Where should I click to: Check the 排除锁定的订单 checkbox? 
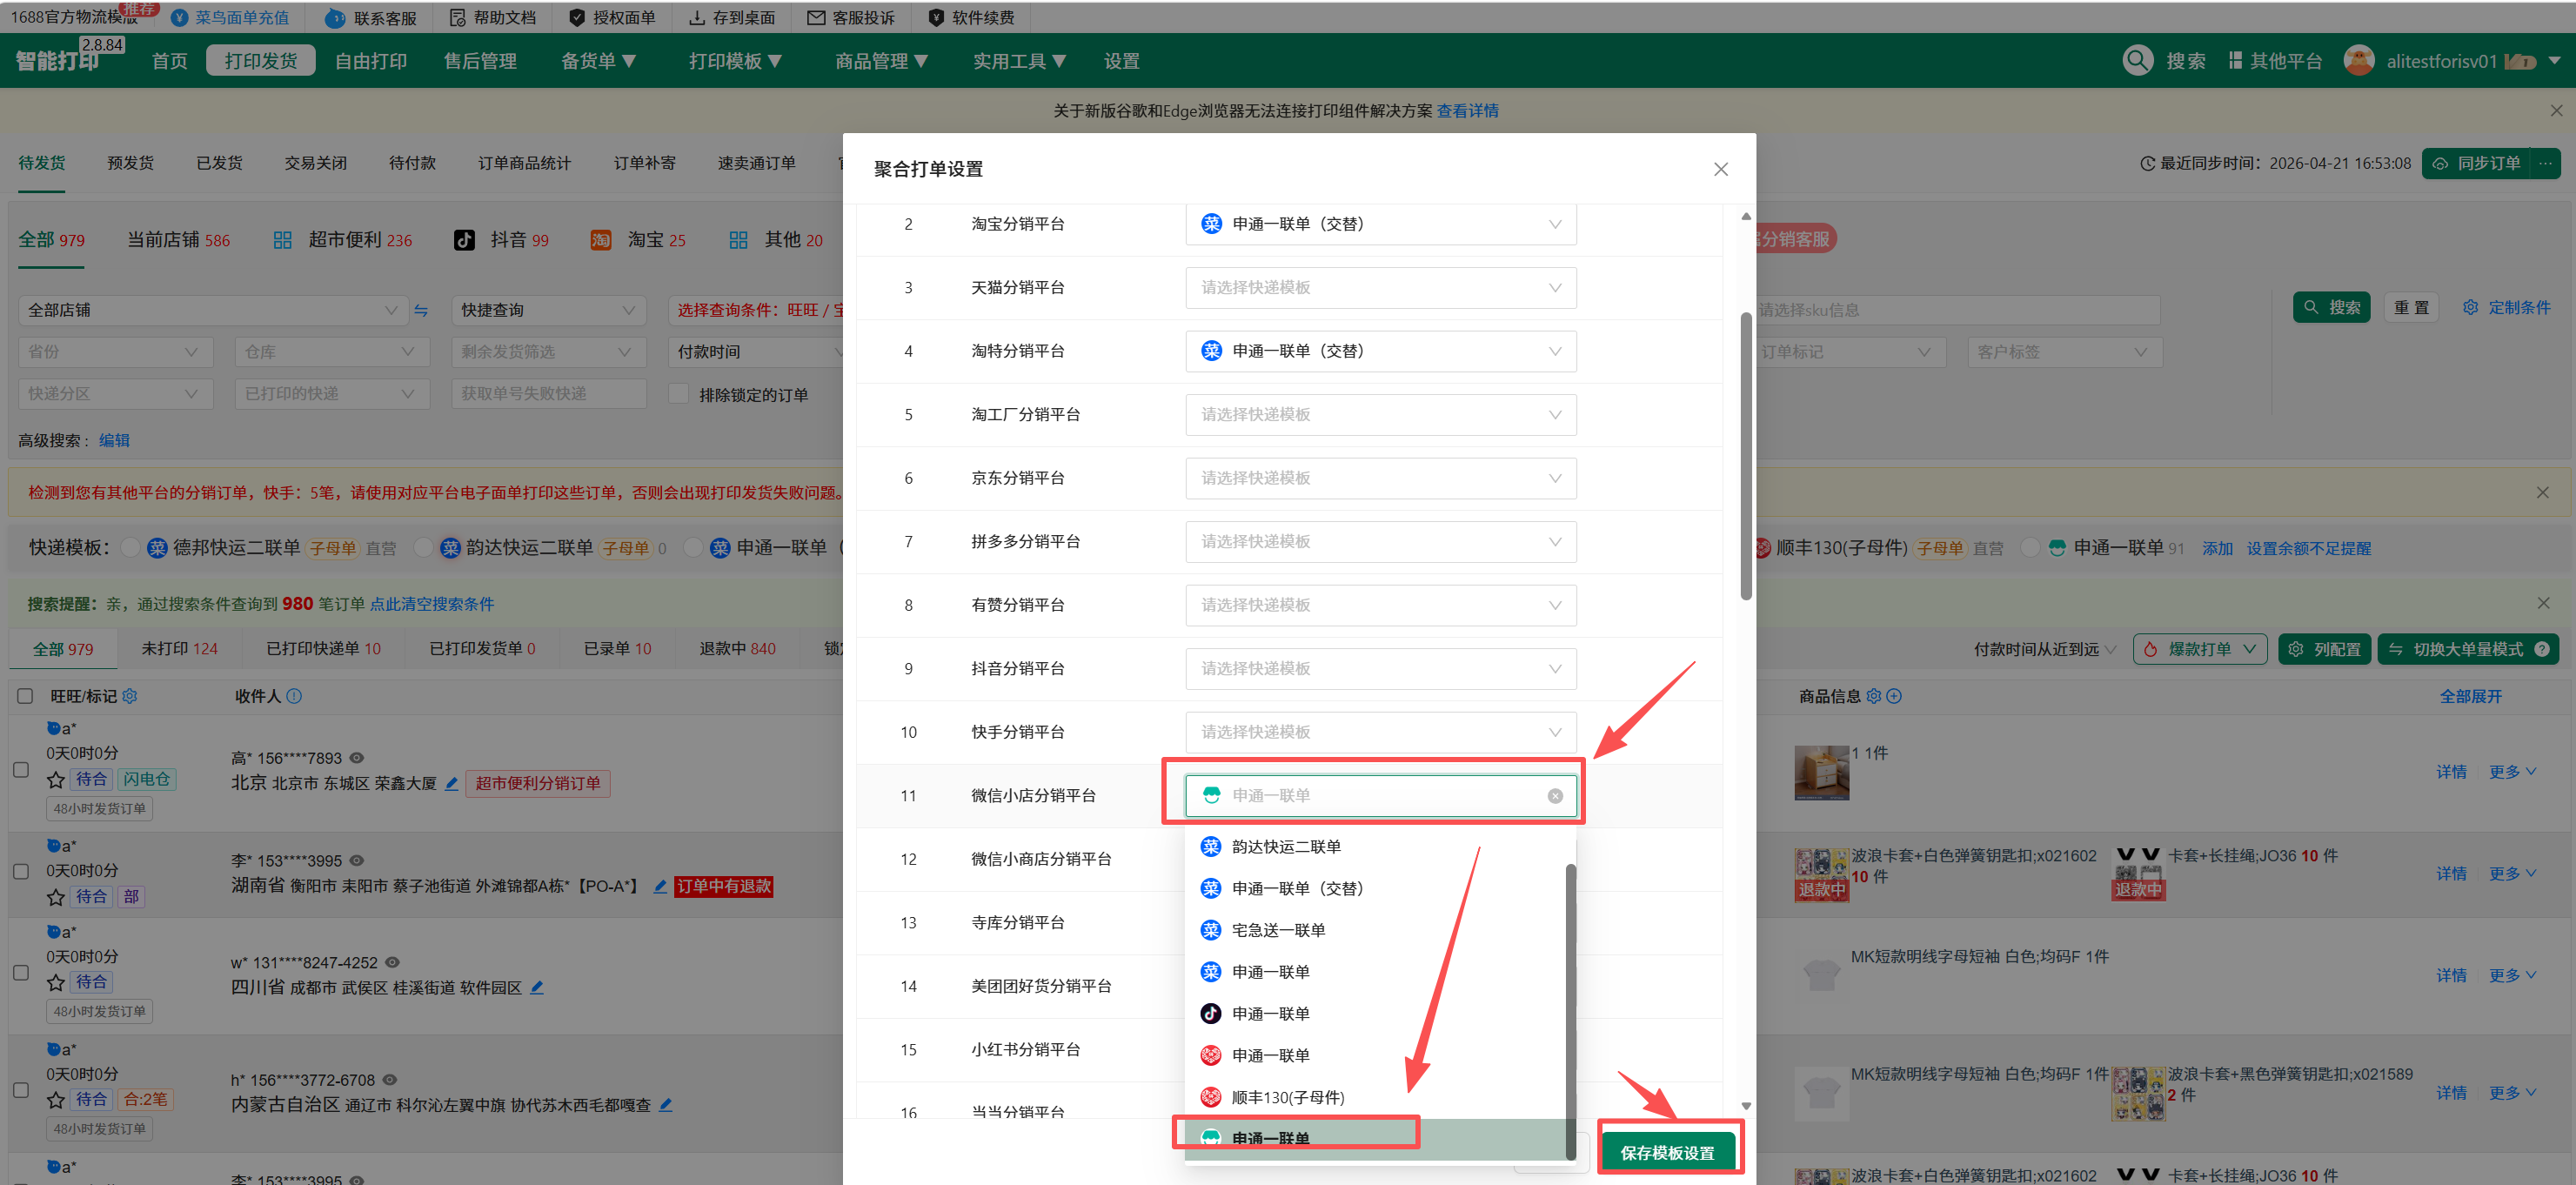pyautogui.click(x=679, y=394)
